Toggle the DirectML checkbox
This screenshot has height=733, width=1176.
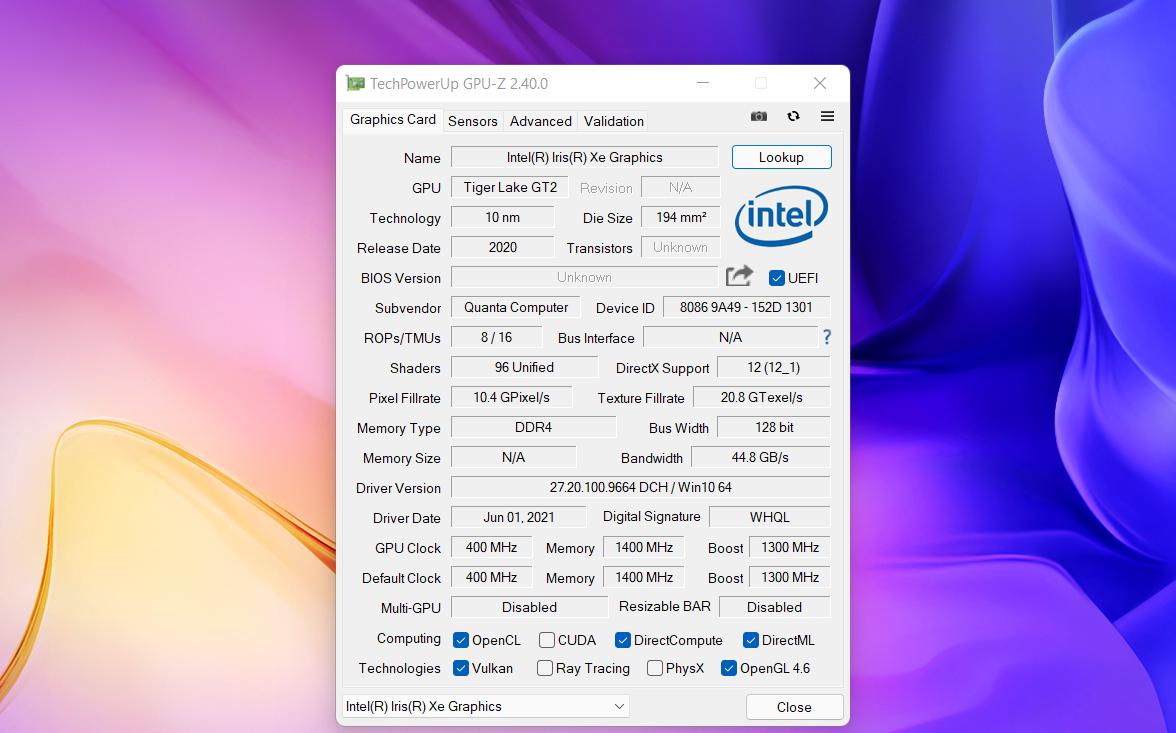click(x=751, y=640)
